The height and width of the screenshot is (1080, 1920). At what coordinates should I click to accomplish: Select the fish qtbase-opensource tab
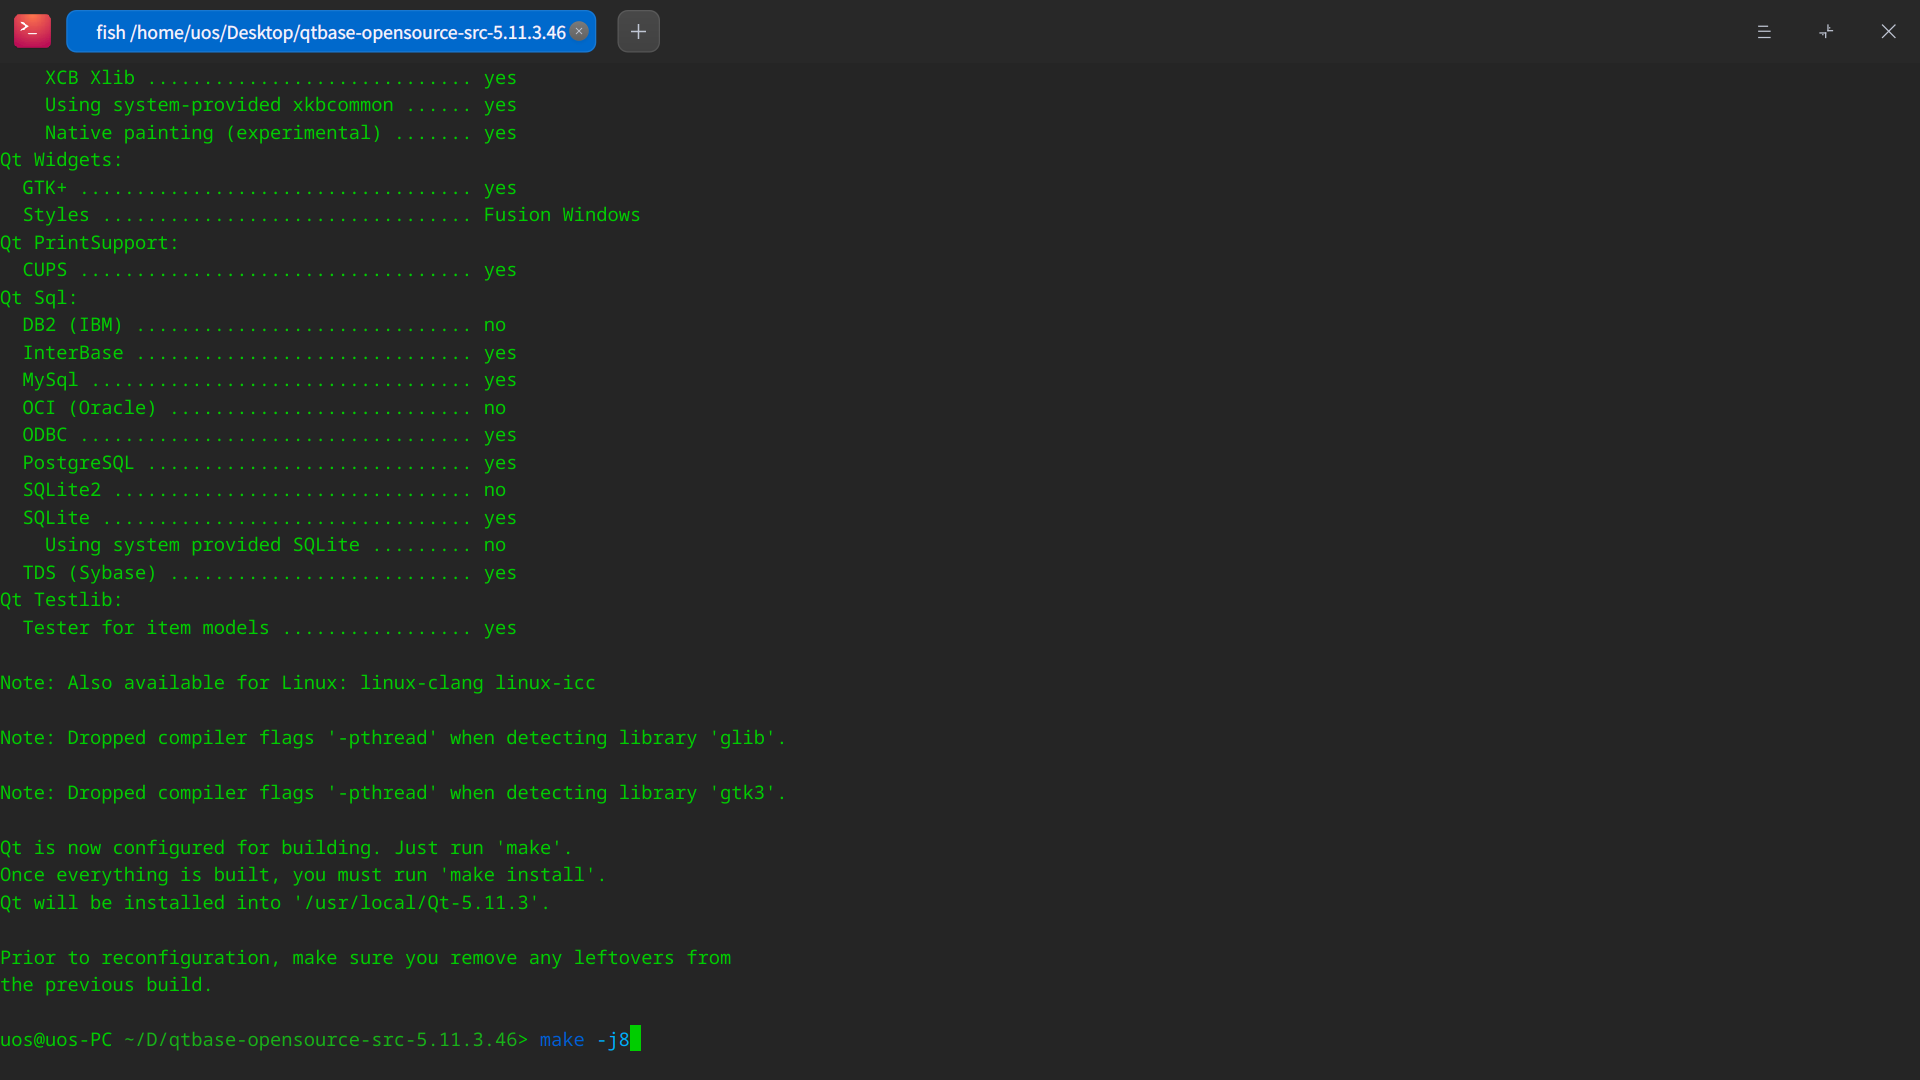point(330,32)
